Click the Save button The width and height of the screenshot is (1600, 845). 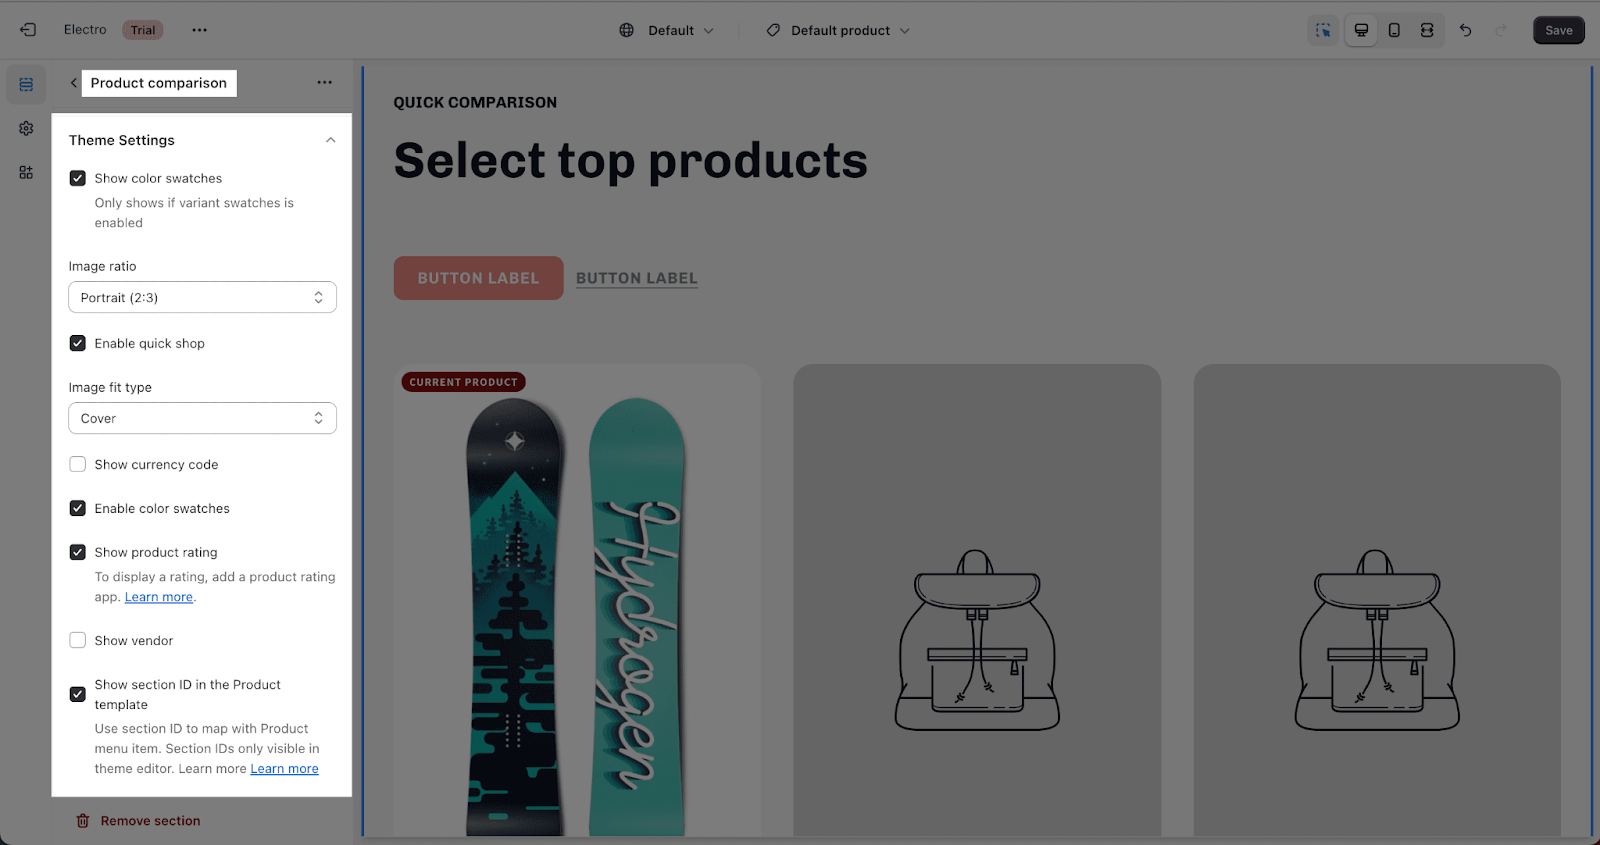click(x=1558, y=30)
